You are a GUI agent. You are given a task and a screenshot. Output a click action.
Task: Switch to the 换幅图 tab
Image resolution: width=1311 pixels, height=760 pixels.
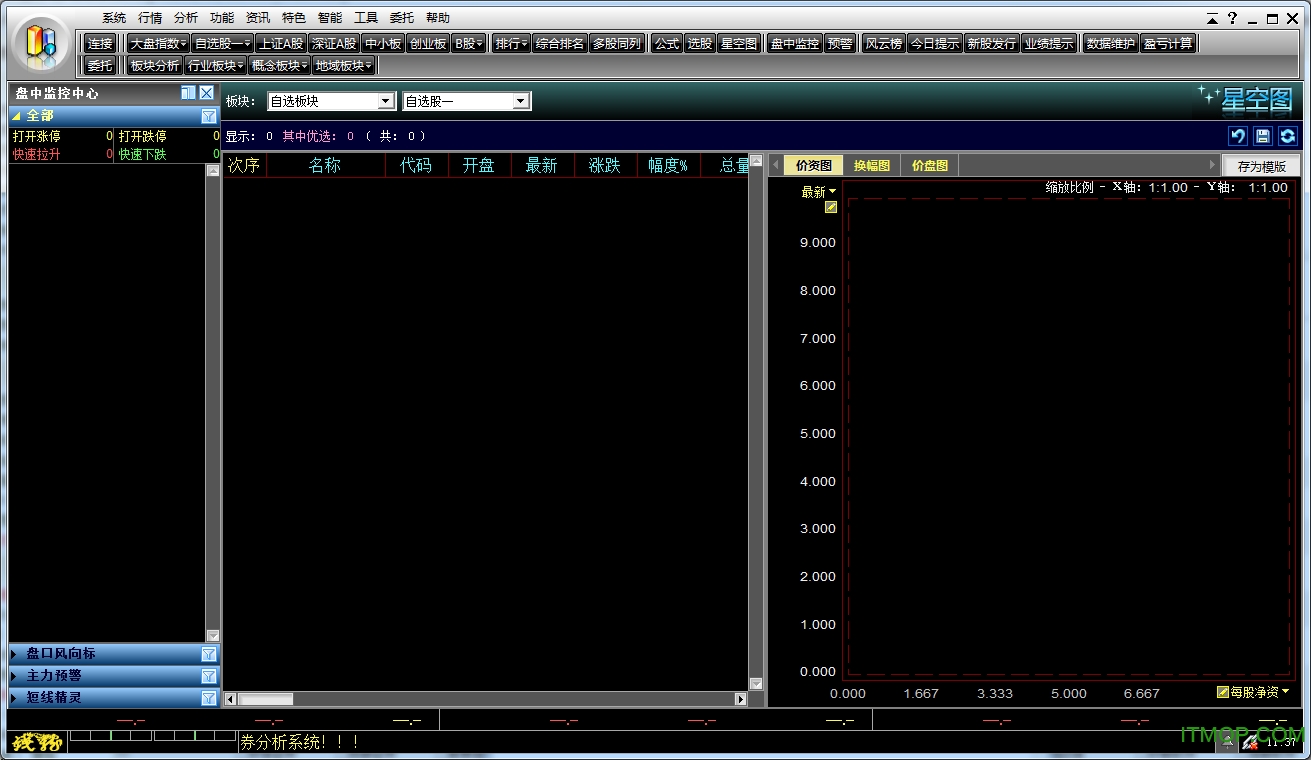[x=871, y=166]
